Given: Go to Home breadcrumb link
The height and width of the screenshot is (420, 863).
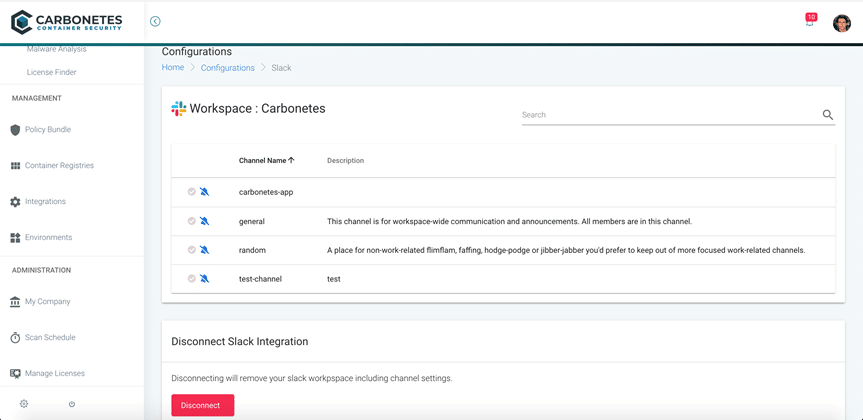Looking at the screenshot, I should click(173, 67).
